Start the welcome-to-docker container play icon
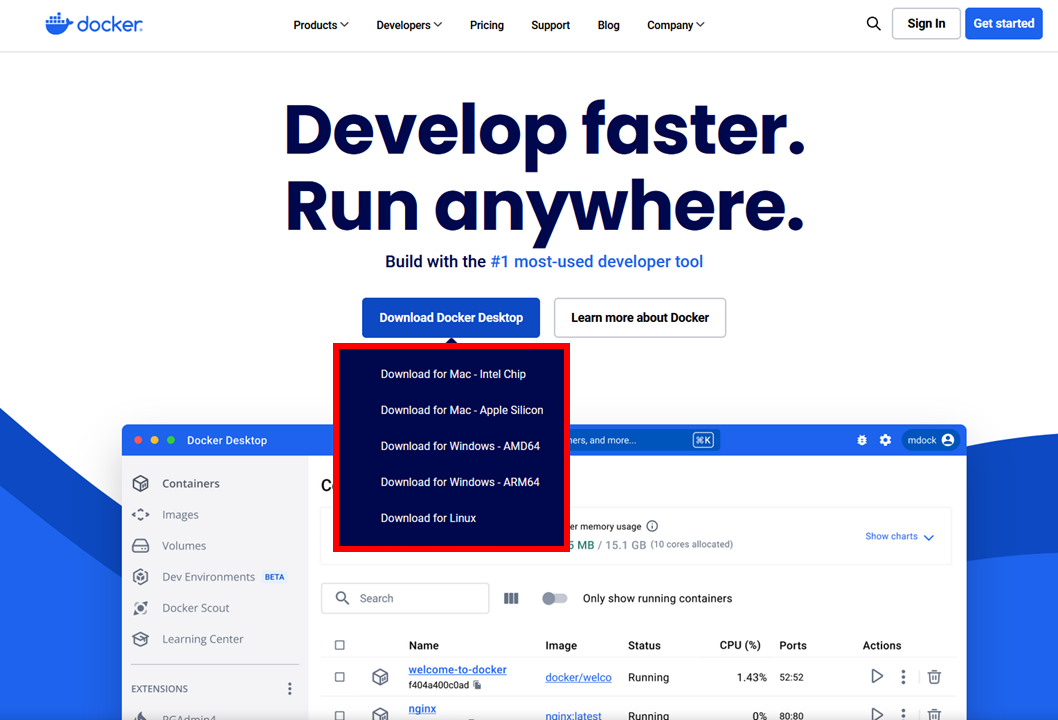1058x720 pixels. 876,676
